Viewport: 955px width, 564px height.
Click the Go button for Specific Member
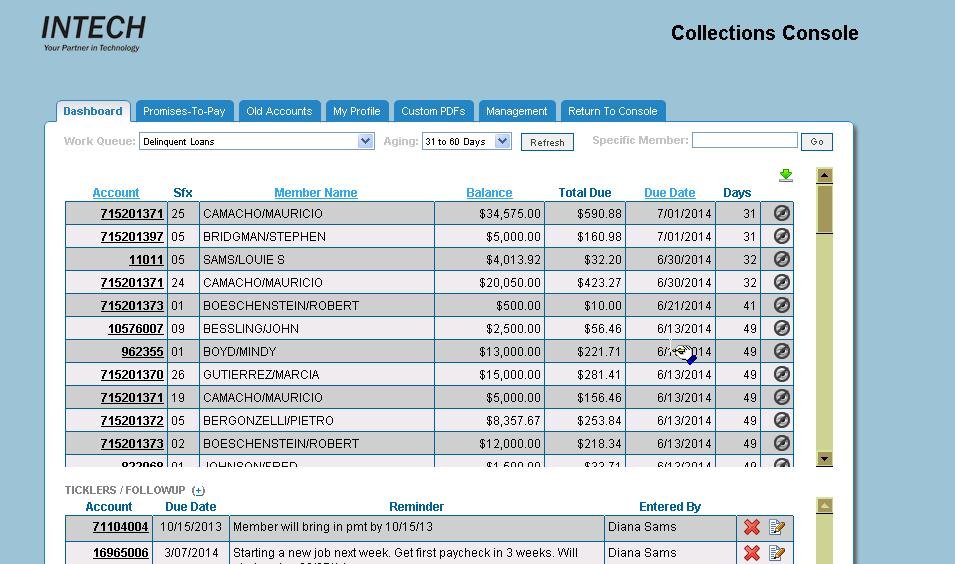[x=817, y=142]
